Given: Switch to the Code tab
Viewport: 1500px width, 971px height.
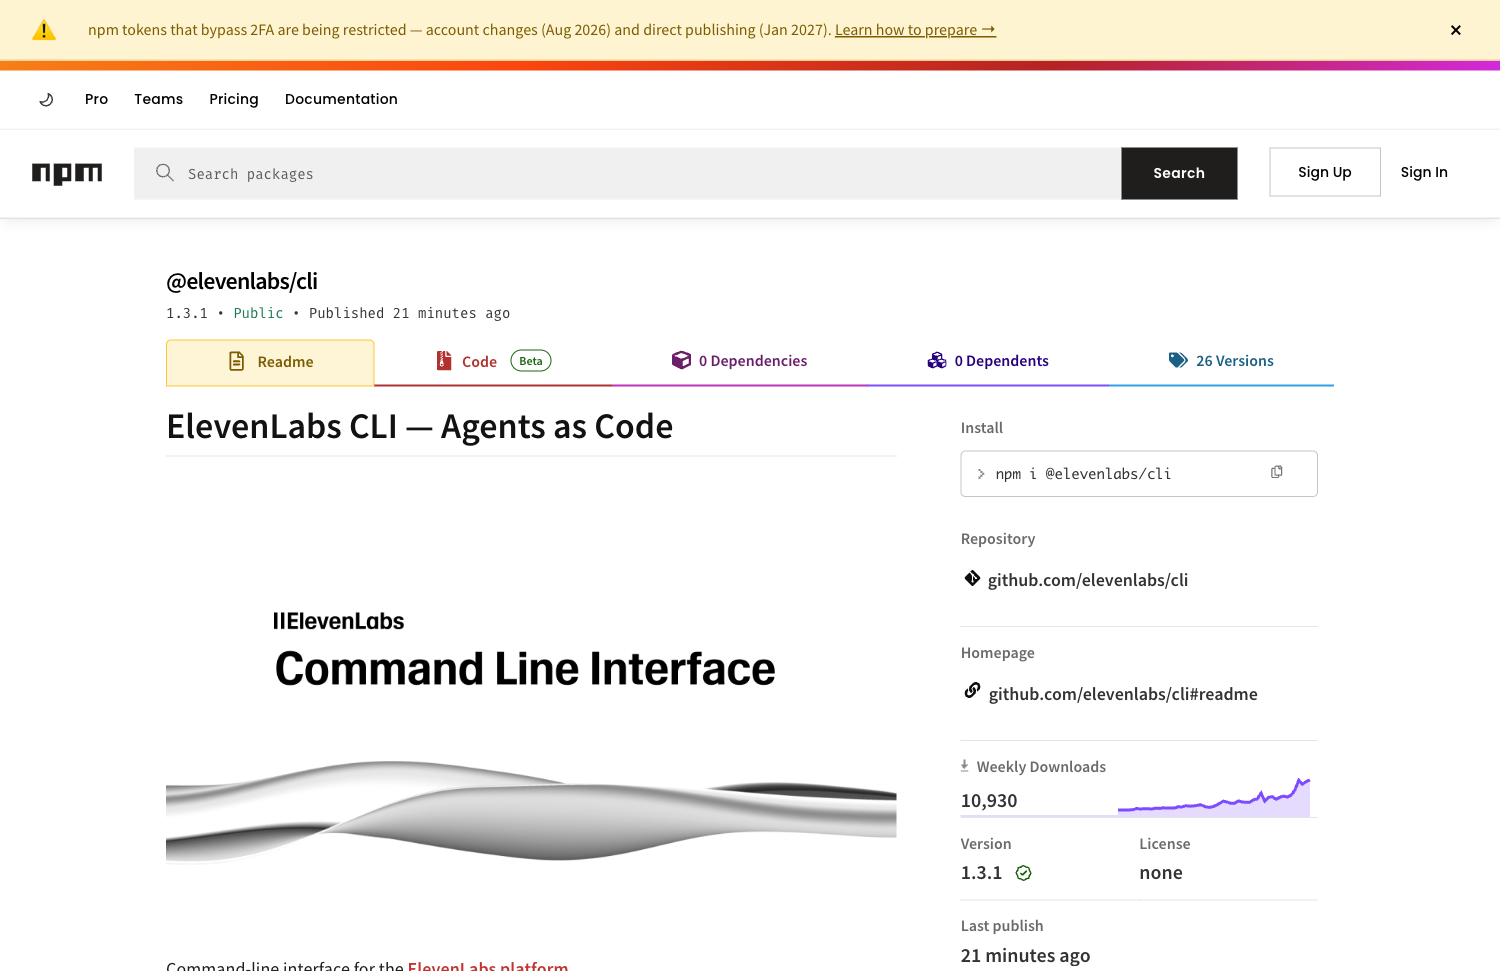Looking at the screenshot, I should tap(494, 362).
